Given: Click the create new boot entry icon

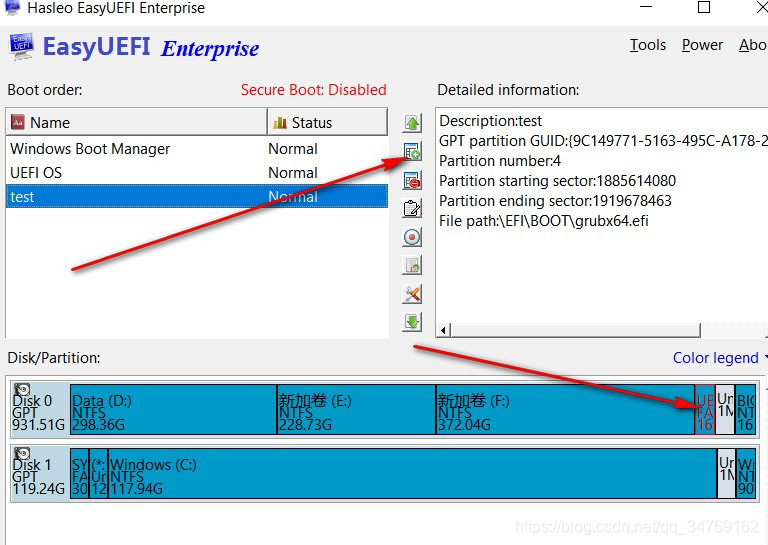Looking at the screenshot, I should coord(412,152).
